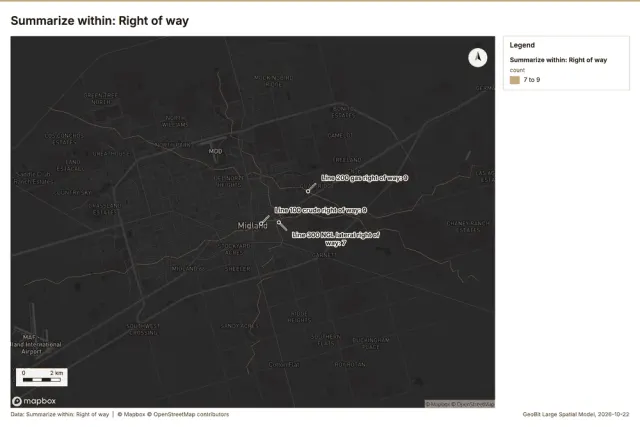Click the Freeland neighborhood label
640x427 pixels.
347,160
